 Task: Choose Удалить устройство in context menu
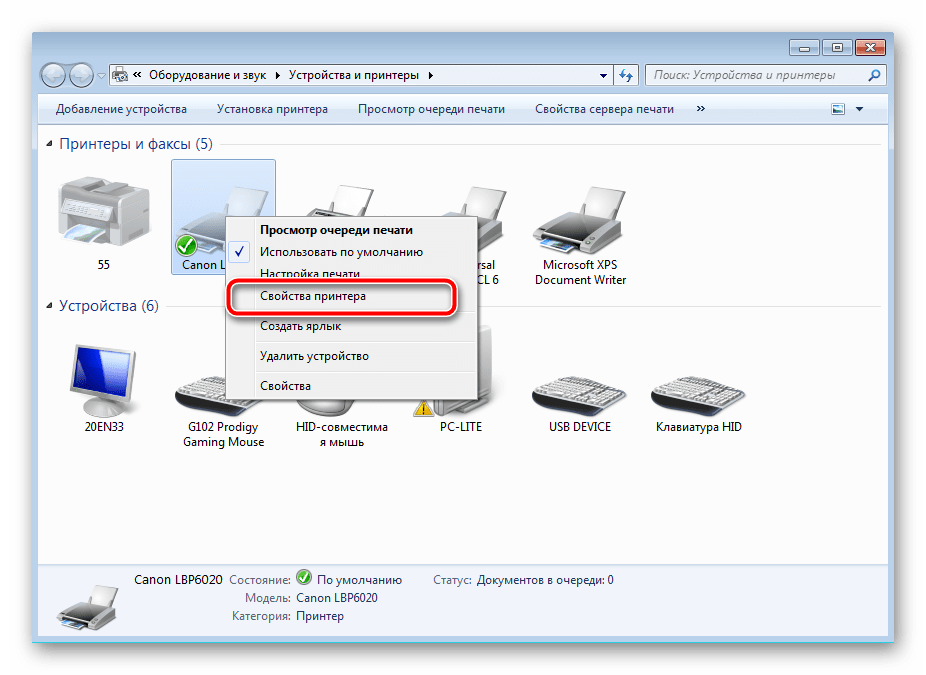314,356
